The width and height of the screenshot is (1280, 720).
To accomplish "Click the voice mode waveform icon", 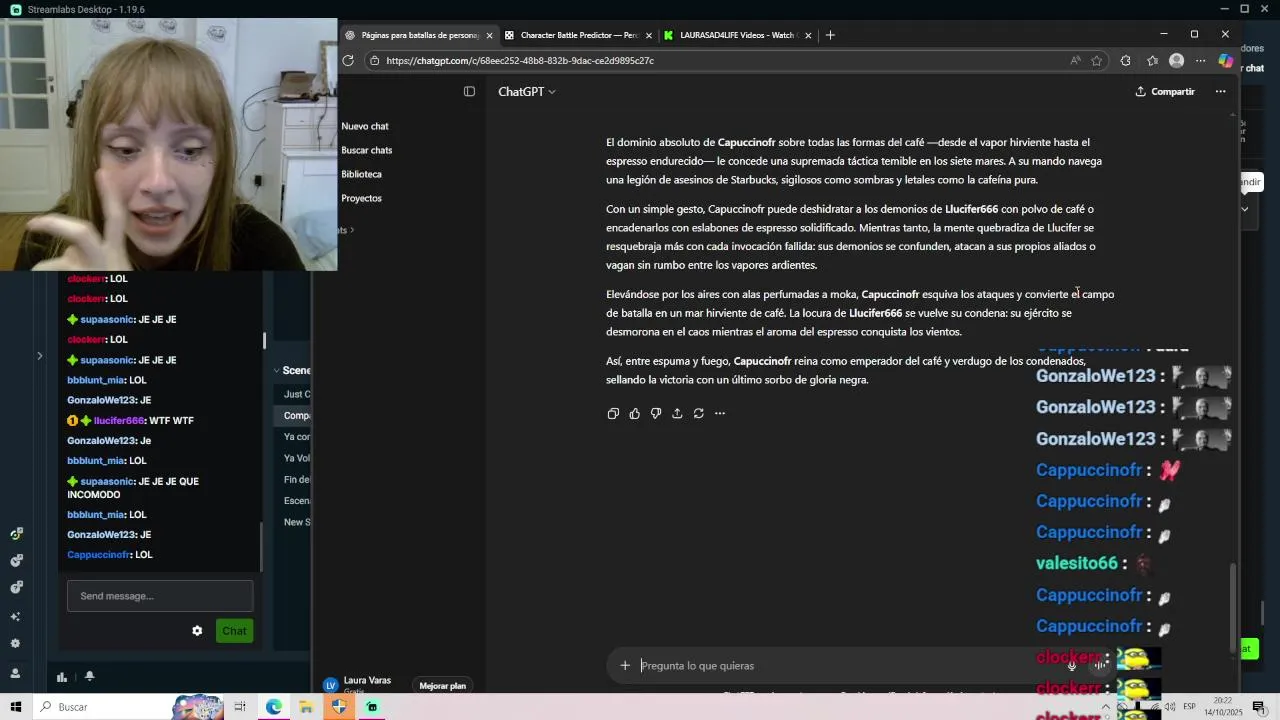I will click(x=1101, y=665).
